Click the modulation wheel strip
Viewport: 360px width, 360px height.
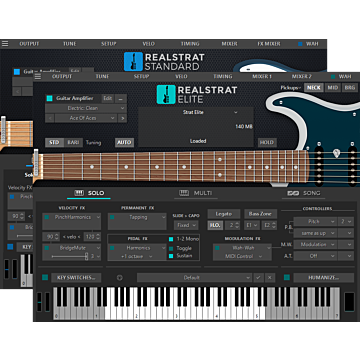point(48,302)
